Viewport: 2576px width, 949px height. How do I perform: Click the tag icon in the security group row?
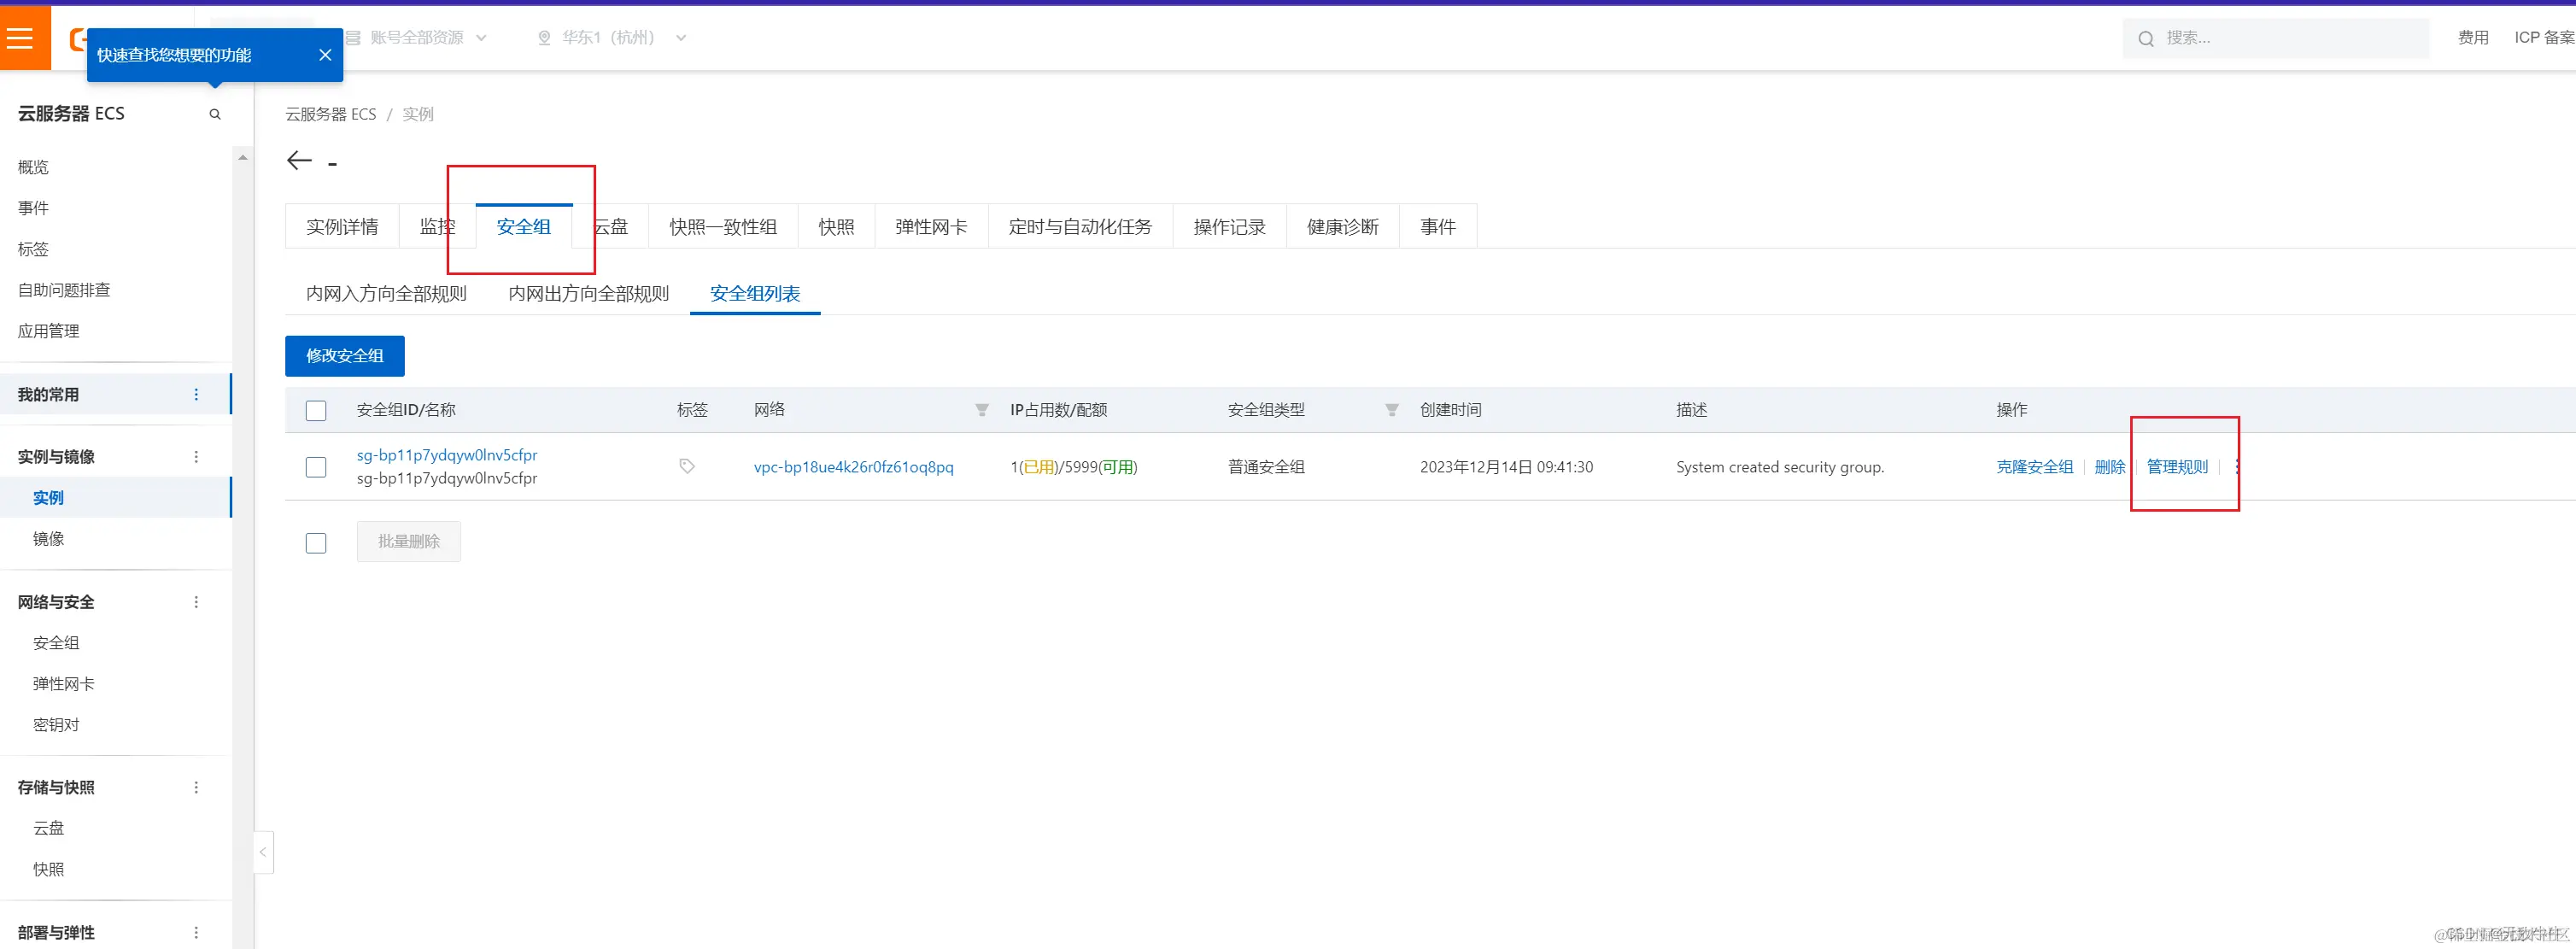coord(687,466)
